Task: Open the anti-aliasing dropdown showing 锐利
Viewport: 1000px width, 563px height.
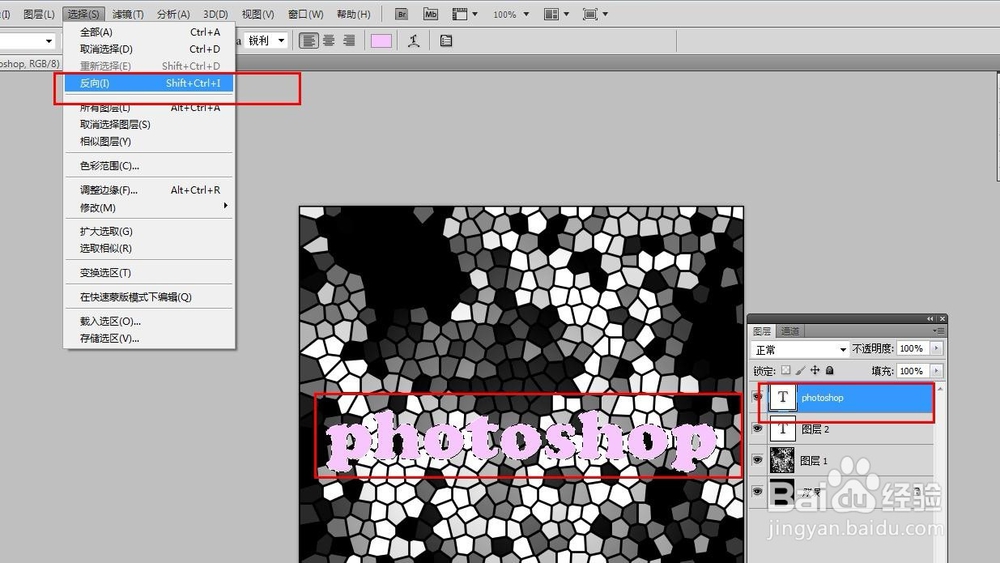Action: pyautogui.click(x=266, y=41)
